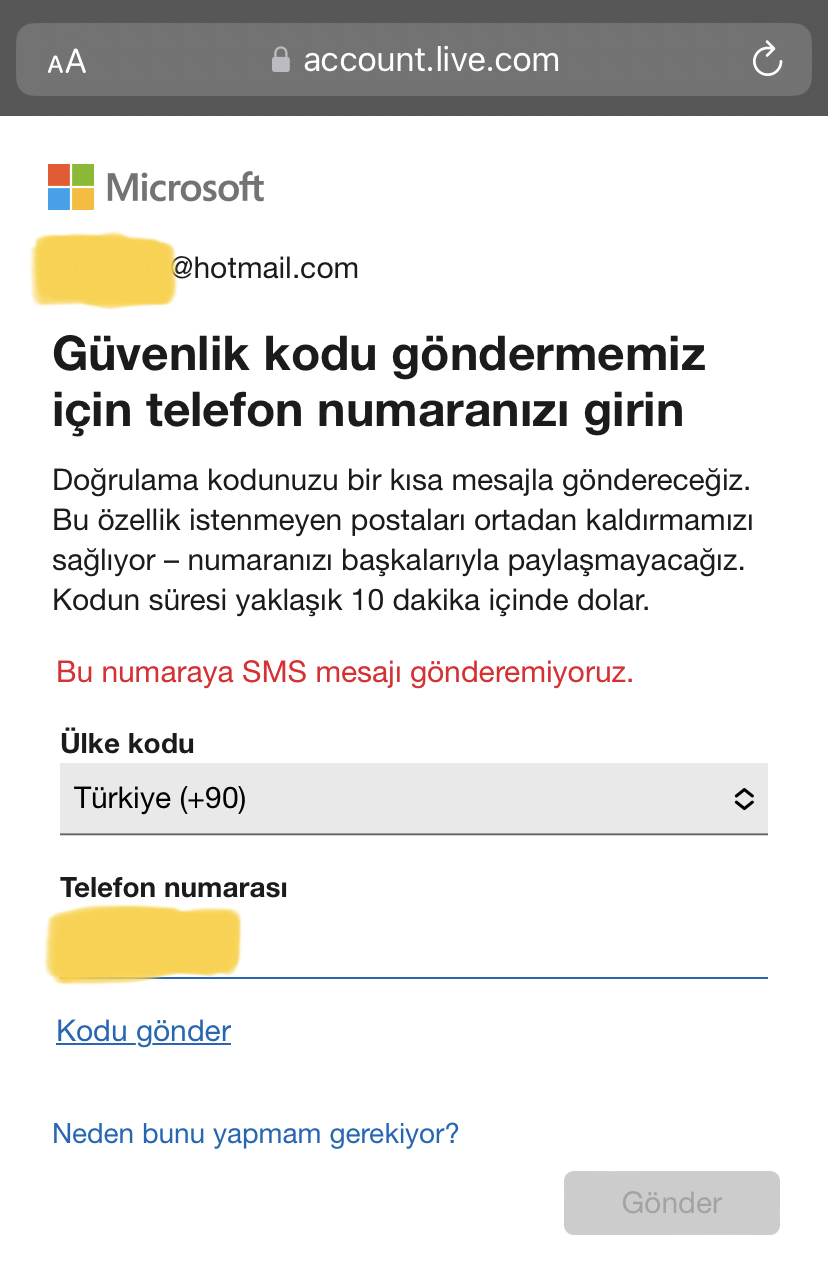
Task: Click the Microsoft four-square logo
Action: [x=71, y=187]
